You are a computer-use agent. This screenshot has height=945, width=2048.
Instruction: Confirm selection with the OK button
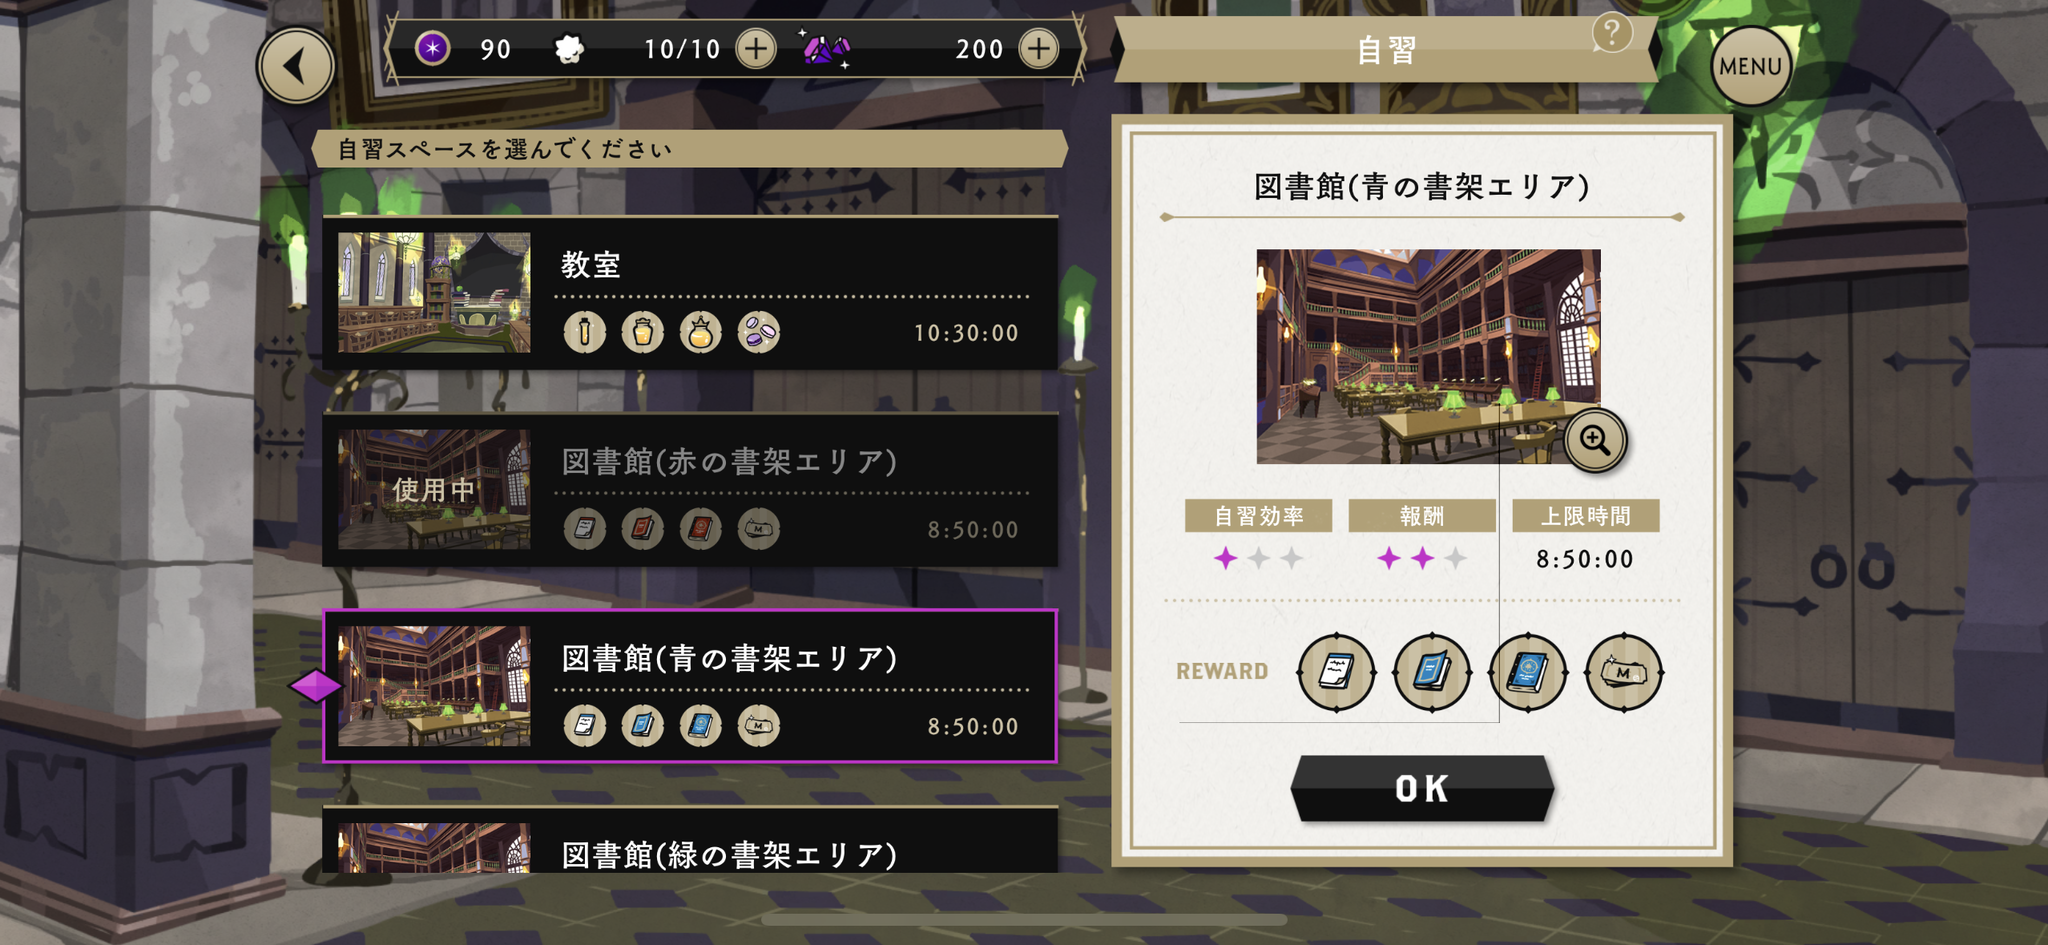coord(1421,788)
